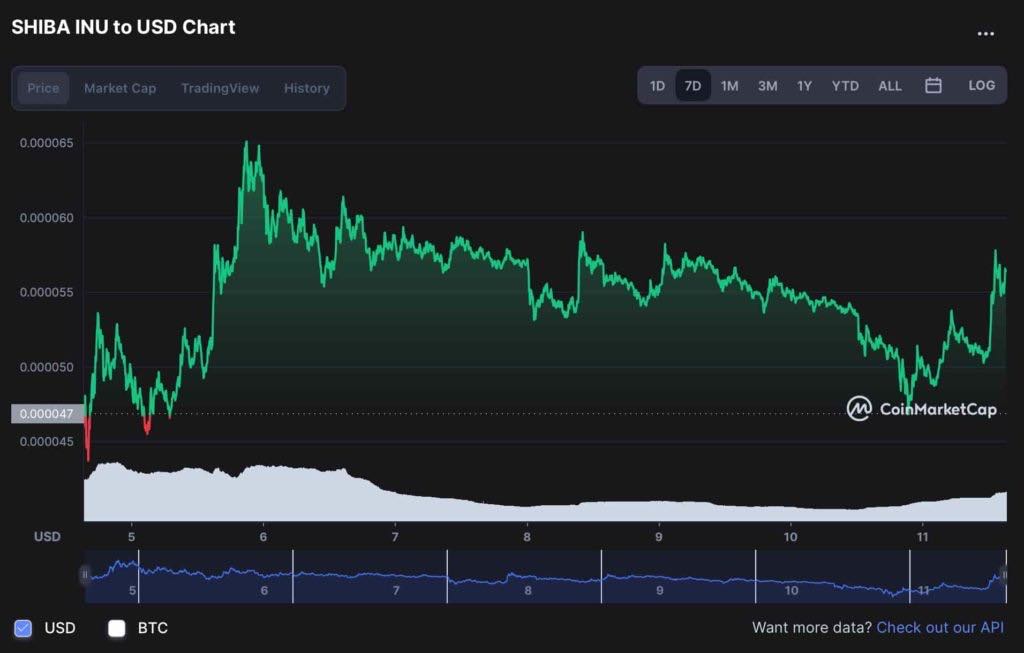Click day 6 in the range navigator

click(x=264, y=590)
